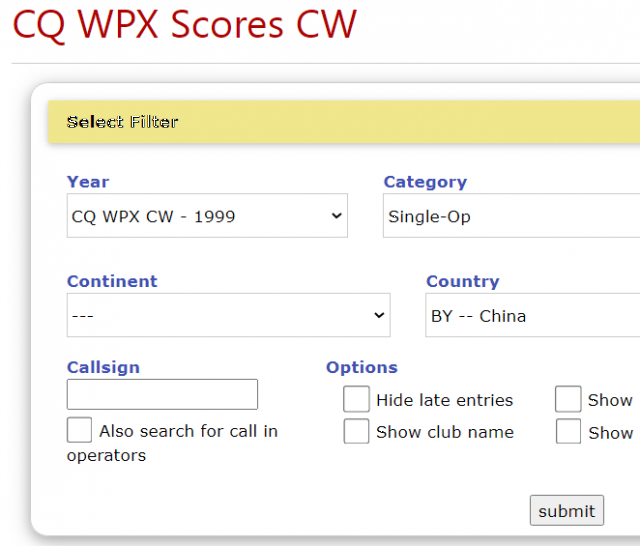Toggle the Show checkbox right of Hide late entries
Image resolution: width=640 pixels, height=546 pixels.
pos(568,399)
